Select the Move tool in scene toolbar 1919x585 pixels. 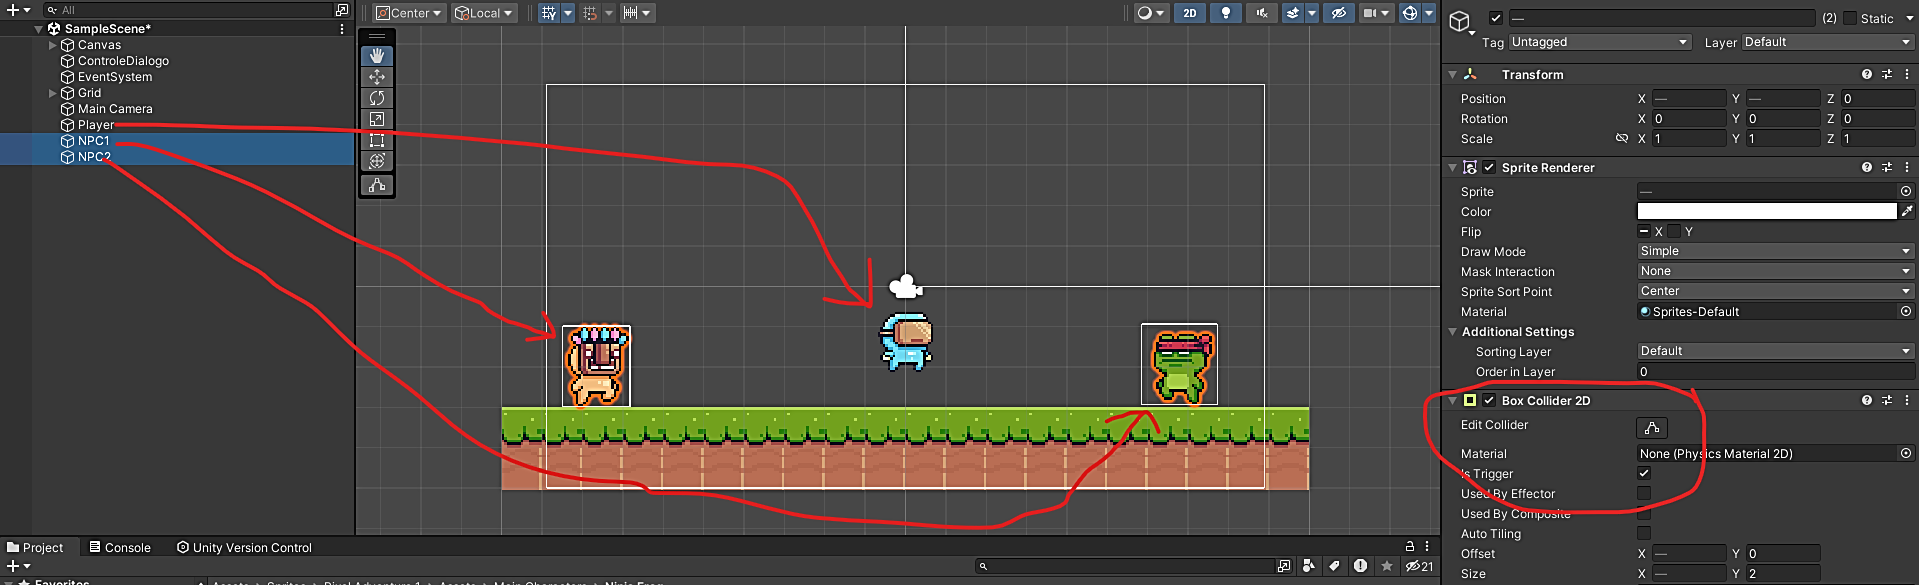click(377, 77)
